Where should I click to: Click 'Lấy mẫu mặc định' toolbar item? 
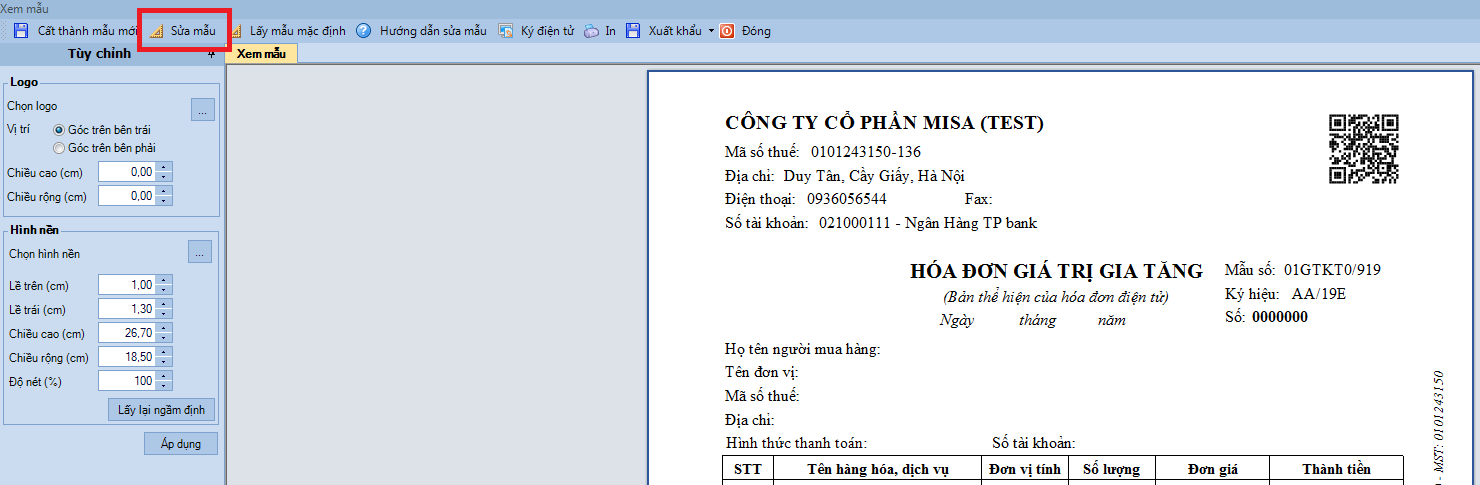point(289,31)
